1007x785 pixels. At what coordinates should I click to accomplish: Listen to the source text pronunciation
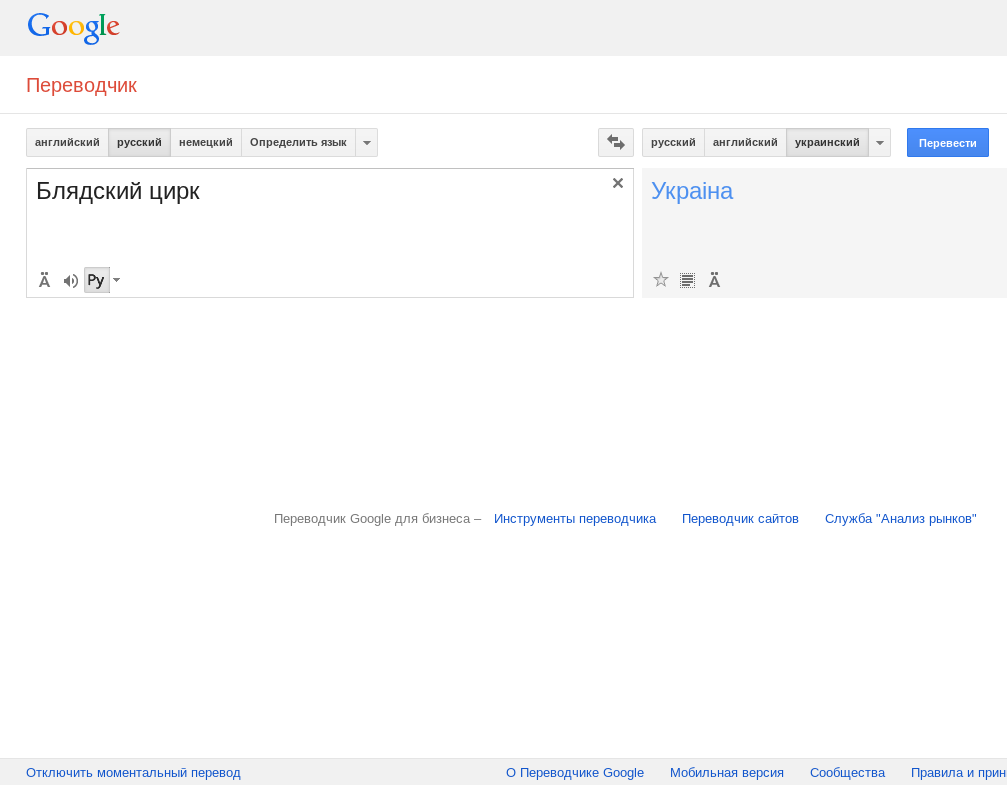click(x=70, y=281)
